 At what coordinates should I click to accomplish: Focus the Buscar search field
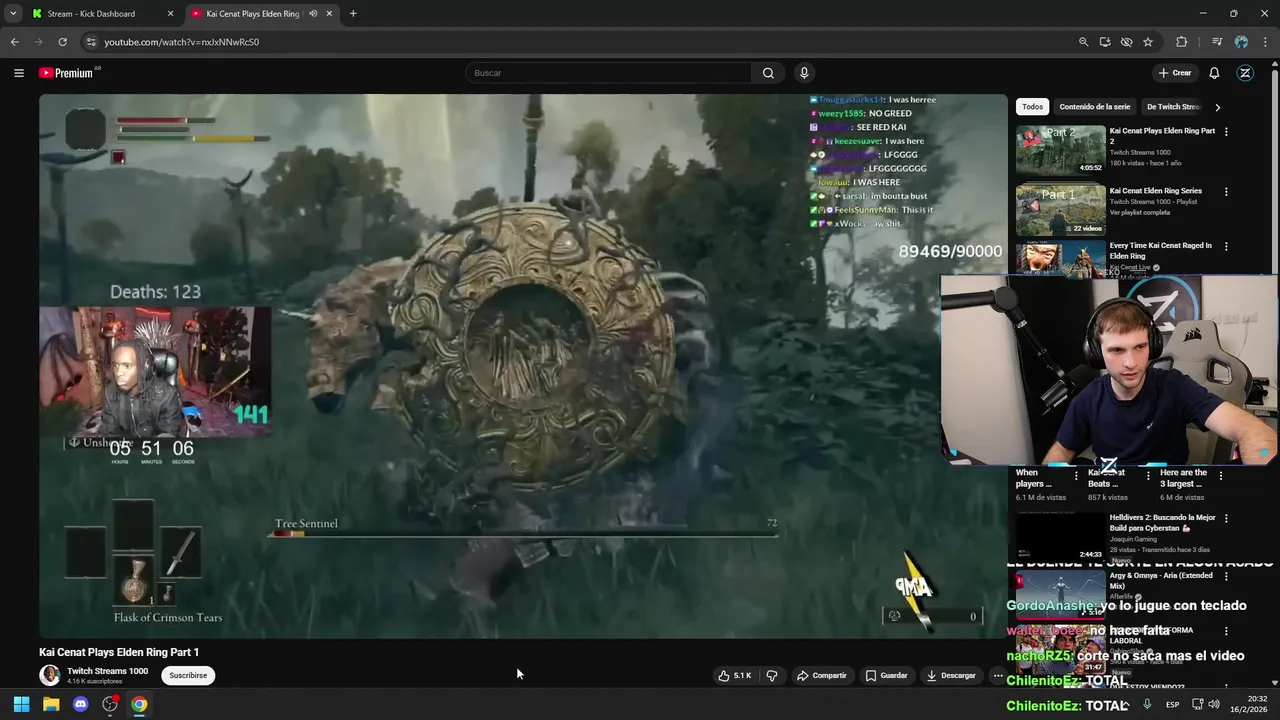[x=608, y=73]
